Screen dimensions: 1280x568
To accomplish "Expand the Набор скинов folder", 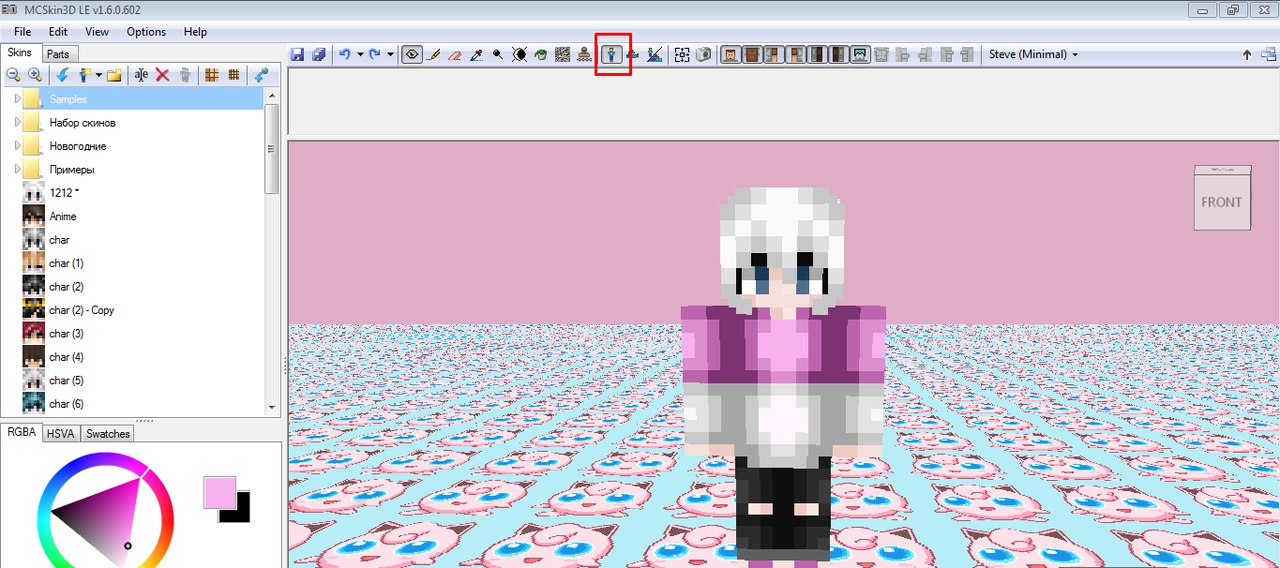I will coord(17,122).
